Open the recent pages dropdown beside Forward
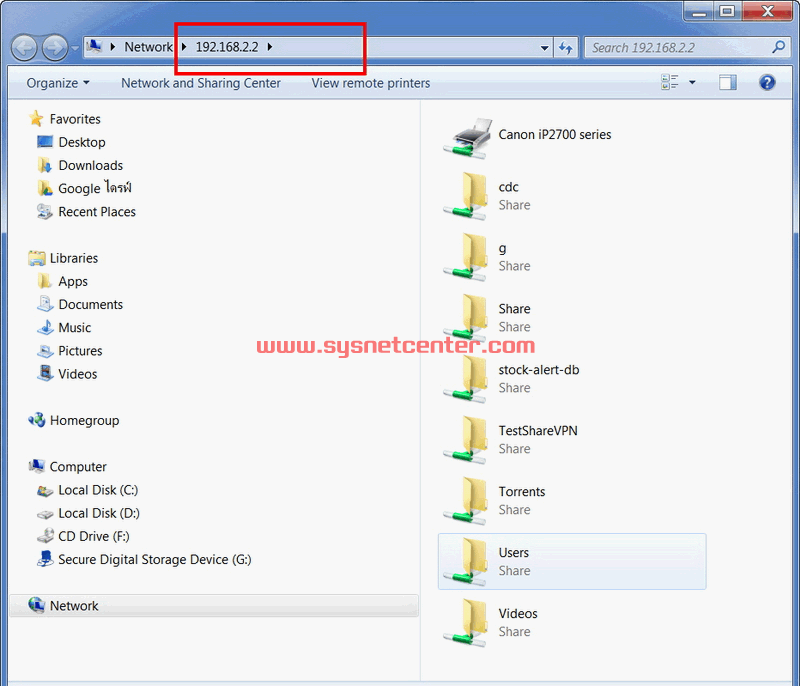The width and height of the screenshot is (800, 686). (x=75, y=48)
